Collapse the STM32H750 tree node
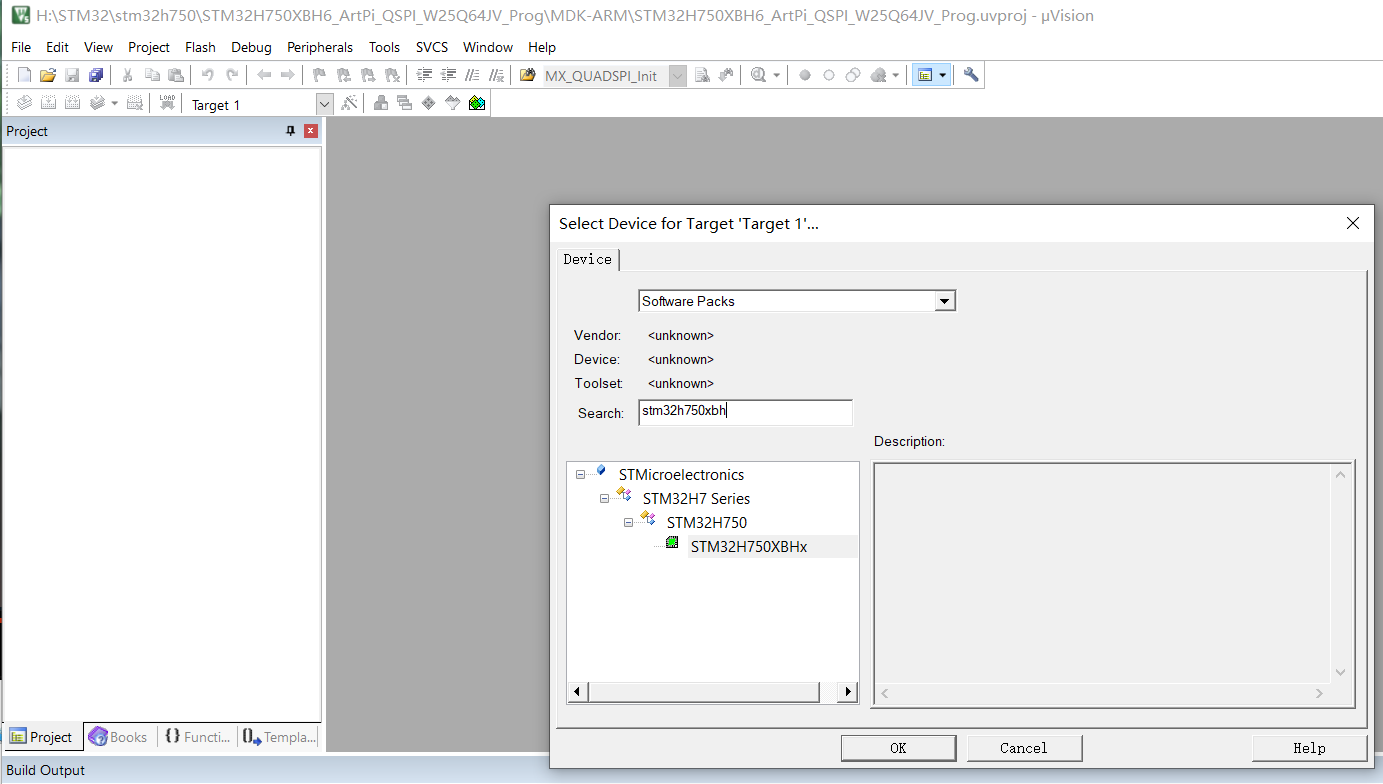 pos(628,523)
